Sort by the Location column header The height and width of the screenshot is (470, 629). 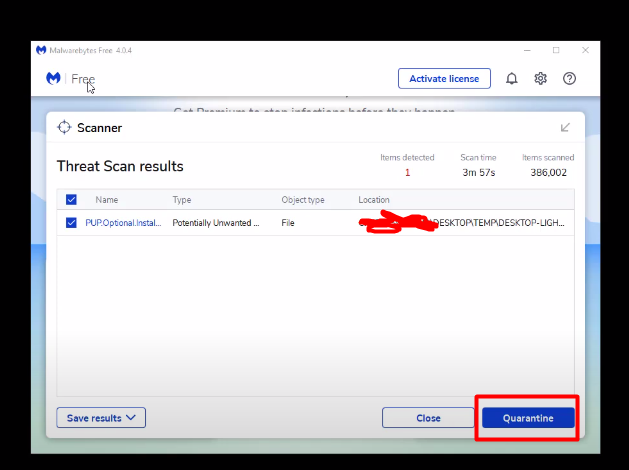(374, 200)
